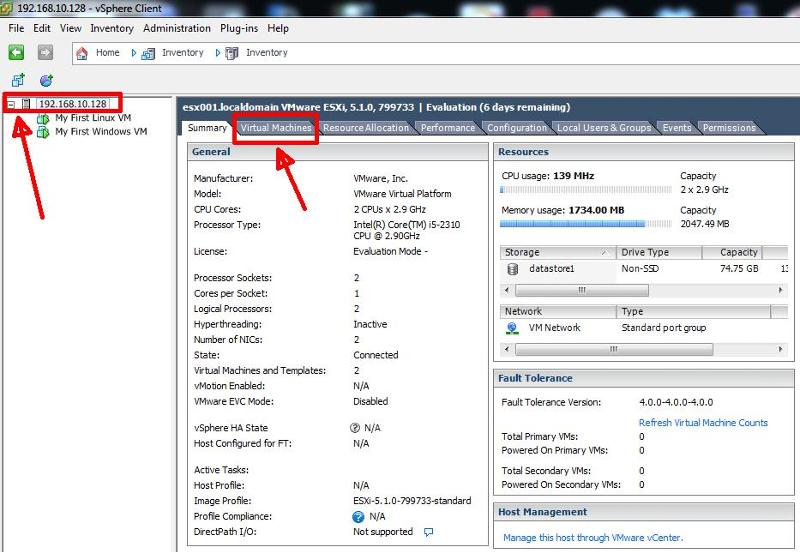800x552 pixels.
Task: Click the Storage list horizontal scrollbar thumb
Action: (582, 290)
